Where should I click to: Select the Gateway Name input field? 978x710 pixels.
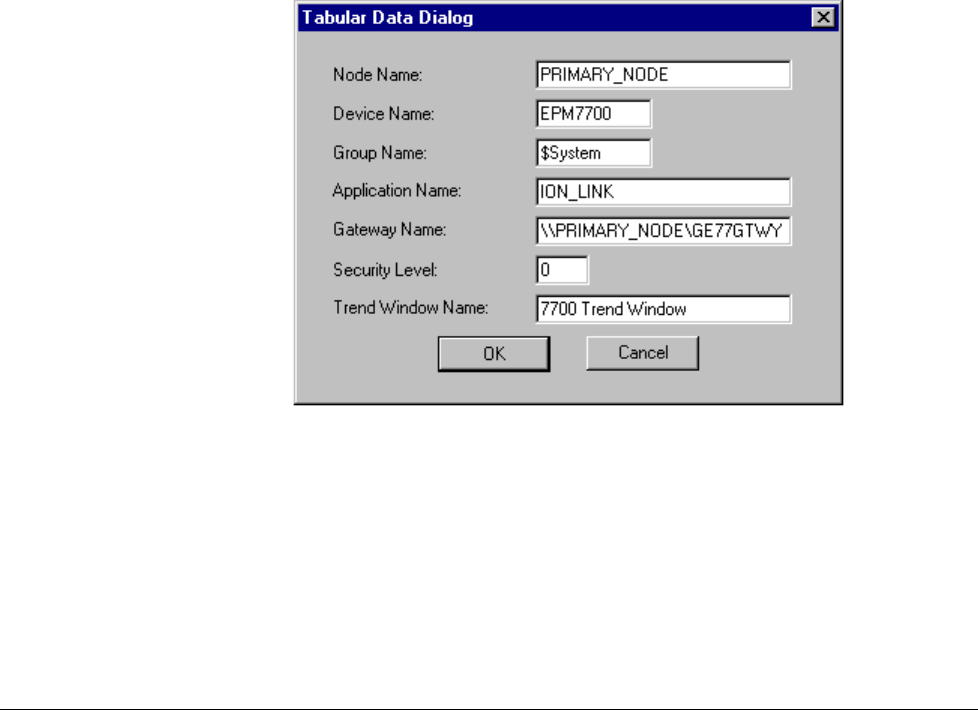pyautogui.click(x=664, y=231)
